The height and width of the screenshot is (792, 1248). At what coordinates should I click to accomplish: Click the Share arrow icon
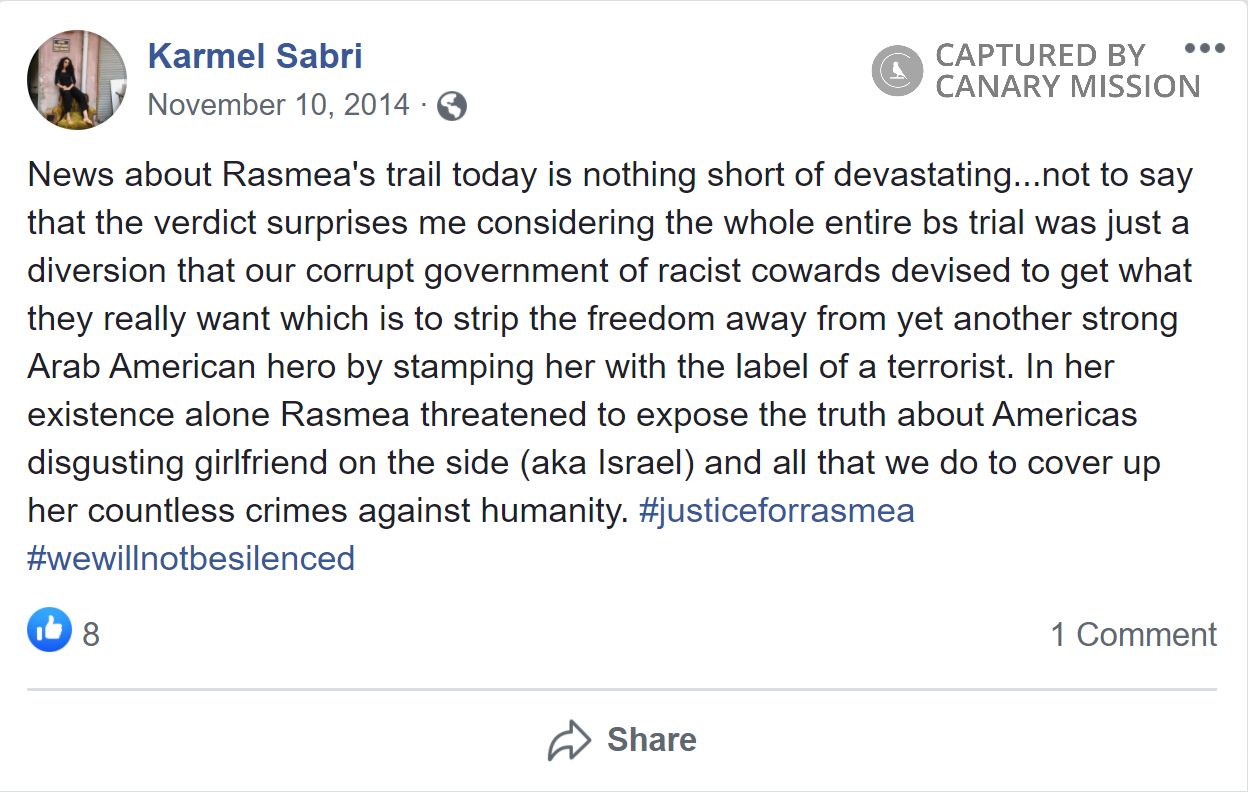pyautogui.click(x=570, y=741)
